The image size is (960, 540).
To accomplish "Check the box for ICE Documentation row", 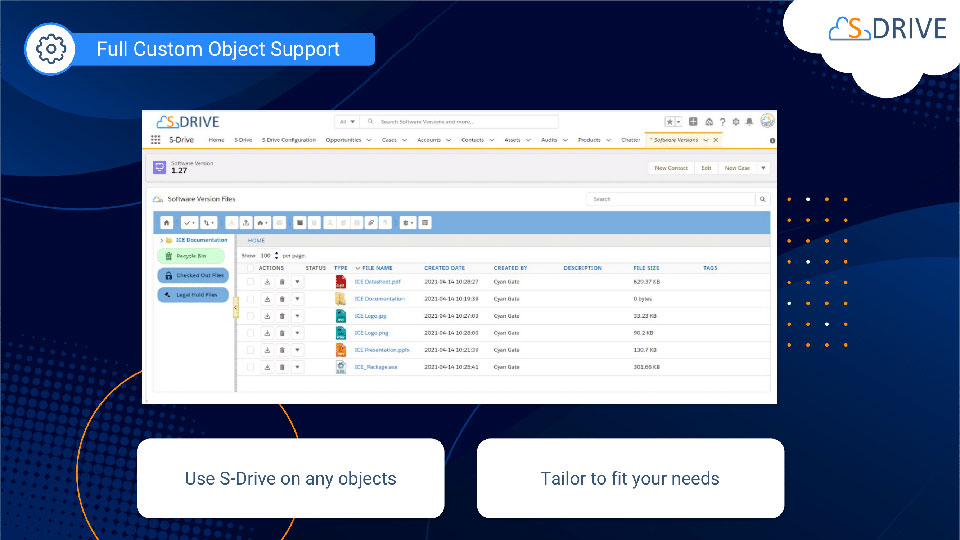I will (250, 299).
